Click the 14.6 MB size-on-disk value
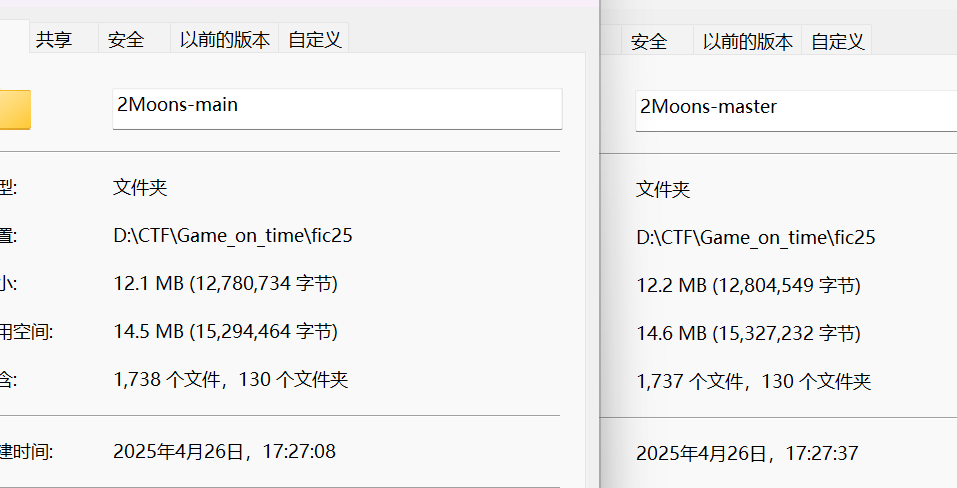This screenshot has height=488, width=957. tap(748, 333)
